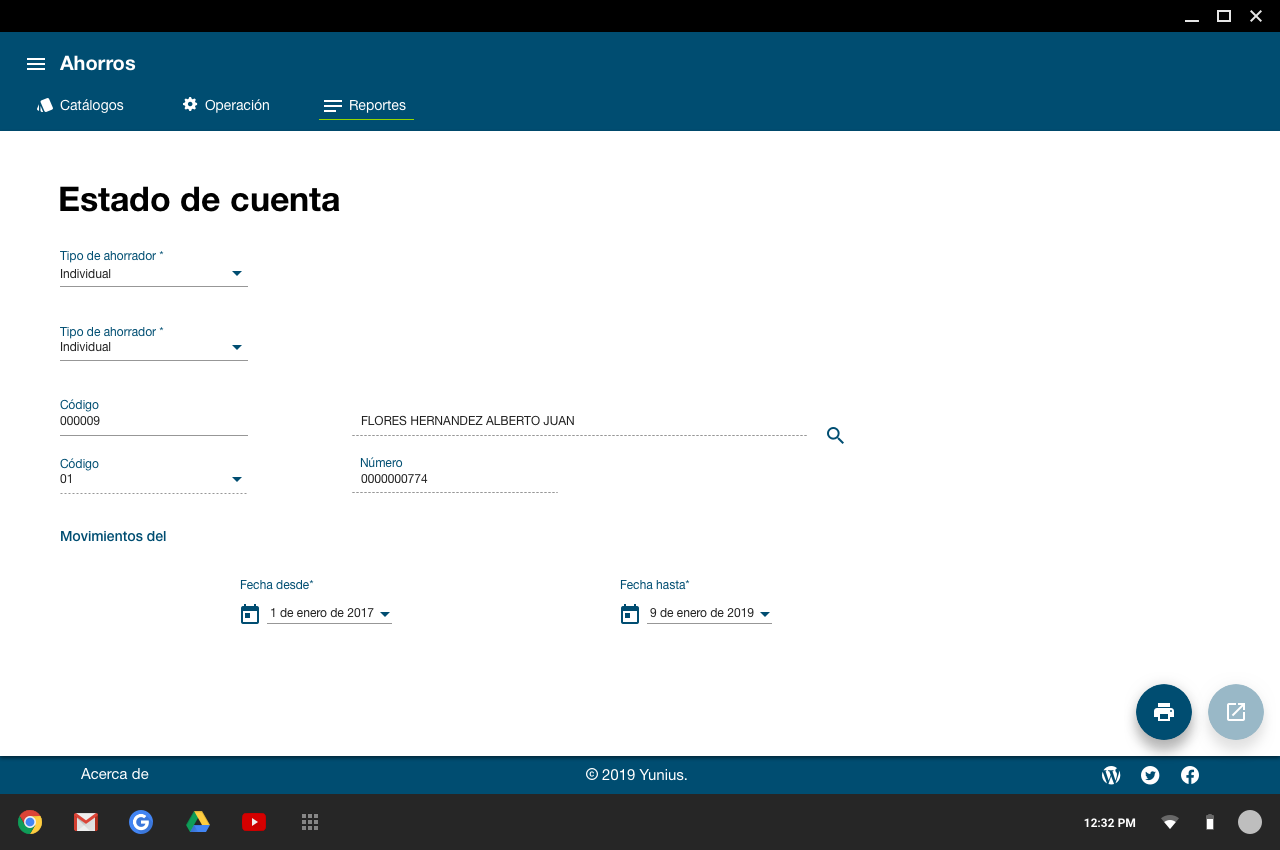Open Google Drive from the shelf

pos(198,822)
